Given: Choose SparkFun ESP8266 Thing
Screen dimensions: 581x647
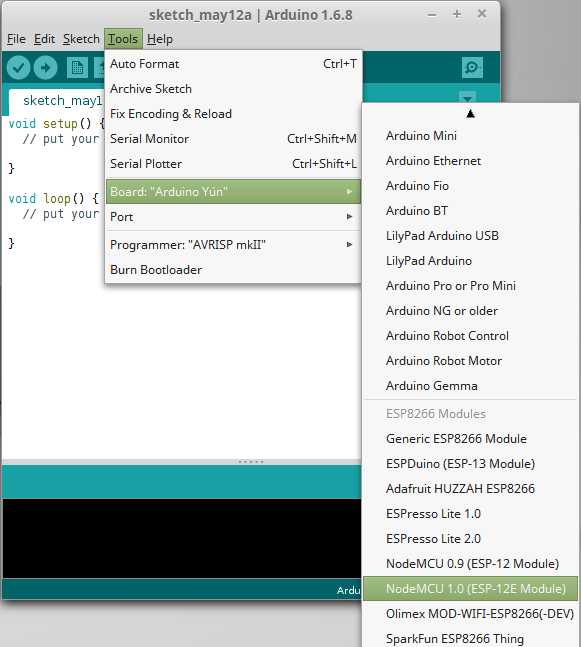Looking at the screenshot, I should (x=470, y=639).
